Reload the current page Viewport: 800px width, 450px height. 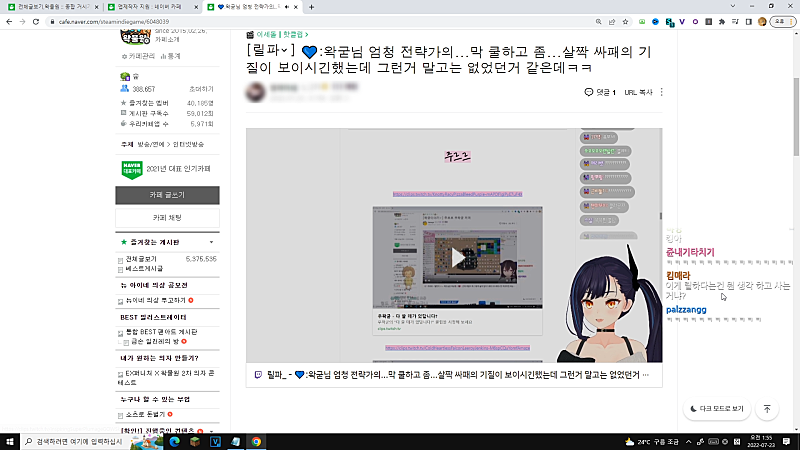click(36, 22)
